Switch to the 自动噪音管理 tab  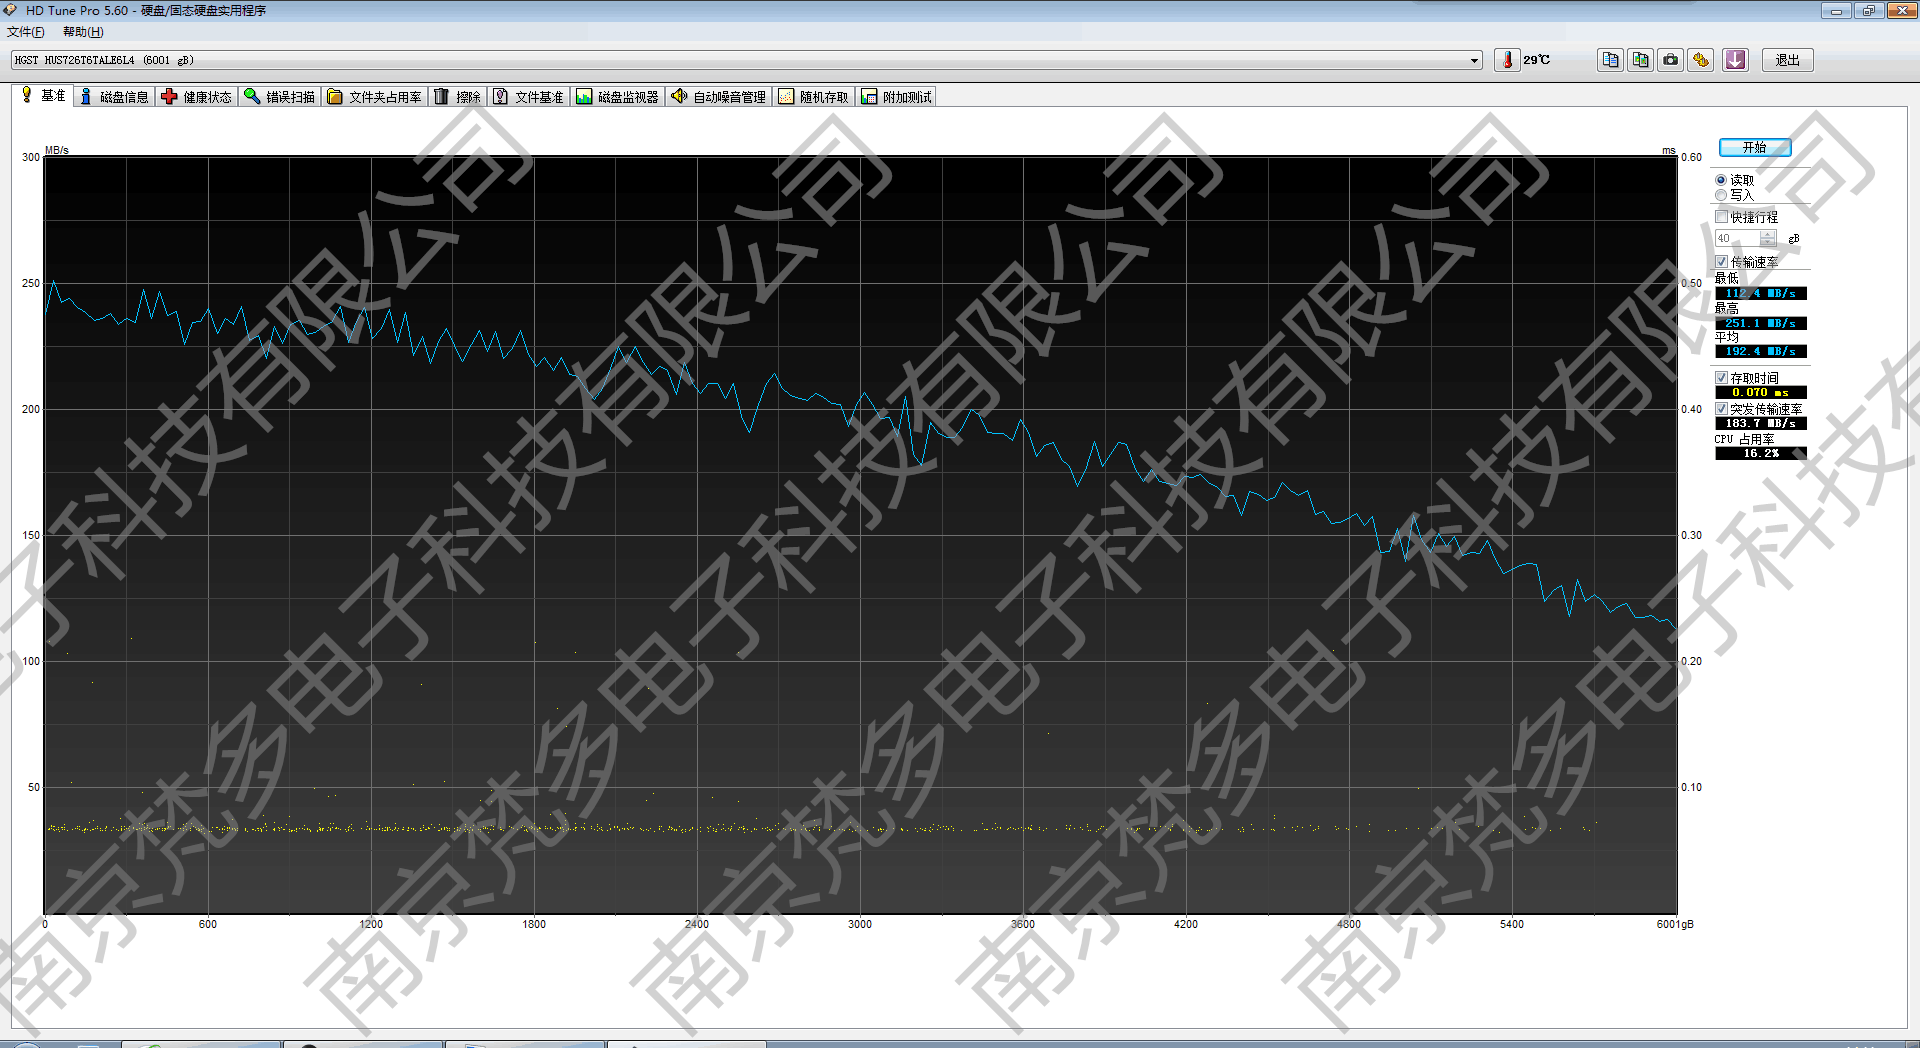(719, 97)
